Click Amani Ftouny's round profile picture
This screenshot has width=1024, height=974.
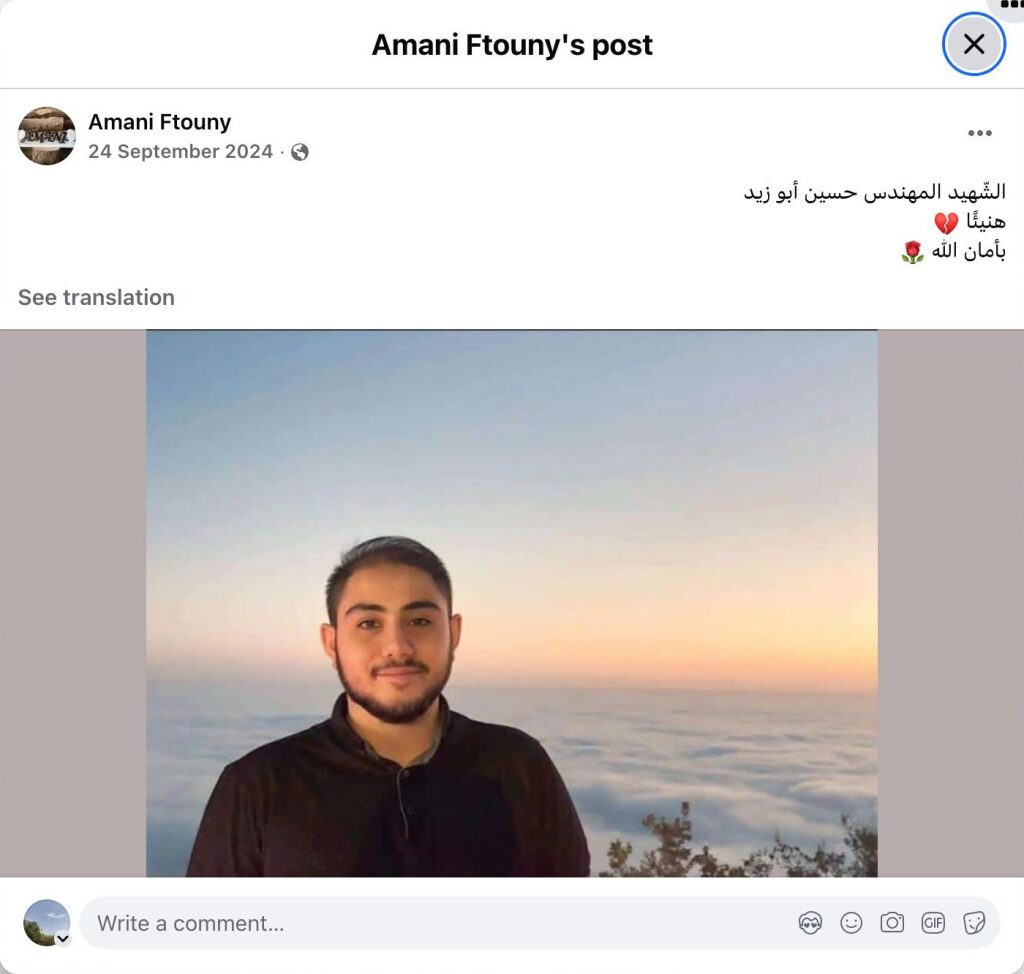click(46, 136)
